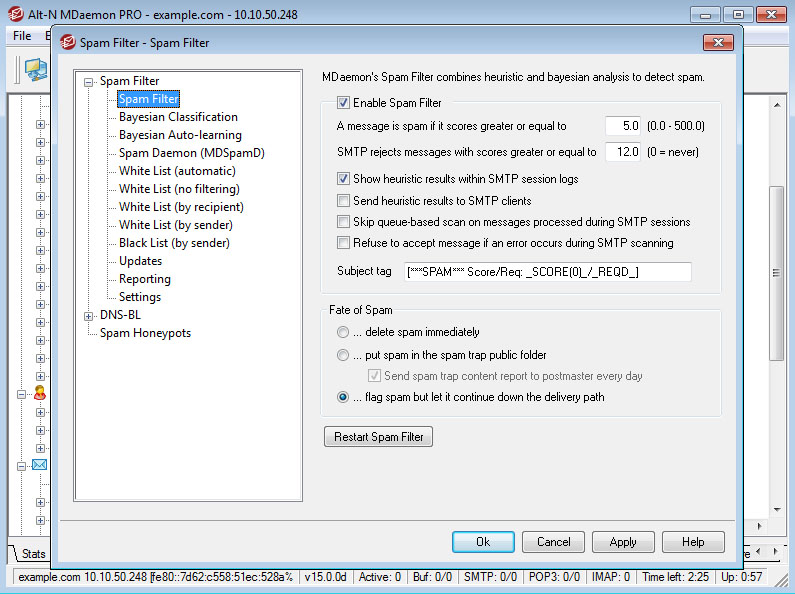Click the Alt-N MDaemon PRO window icon
This screenshot has height=594, width=795.
pyautogui.click(x=15, y=15)
